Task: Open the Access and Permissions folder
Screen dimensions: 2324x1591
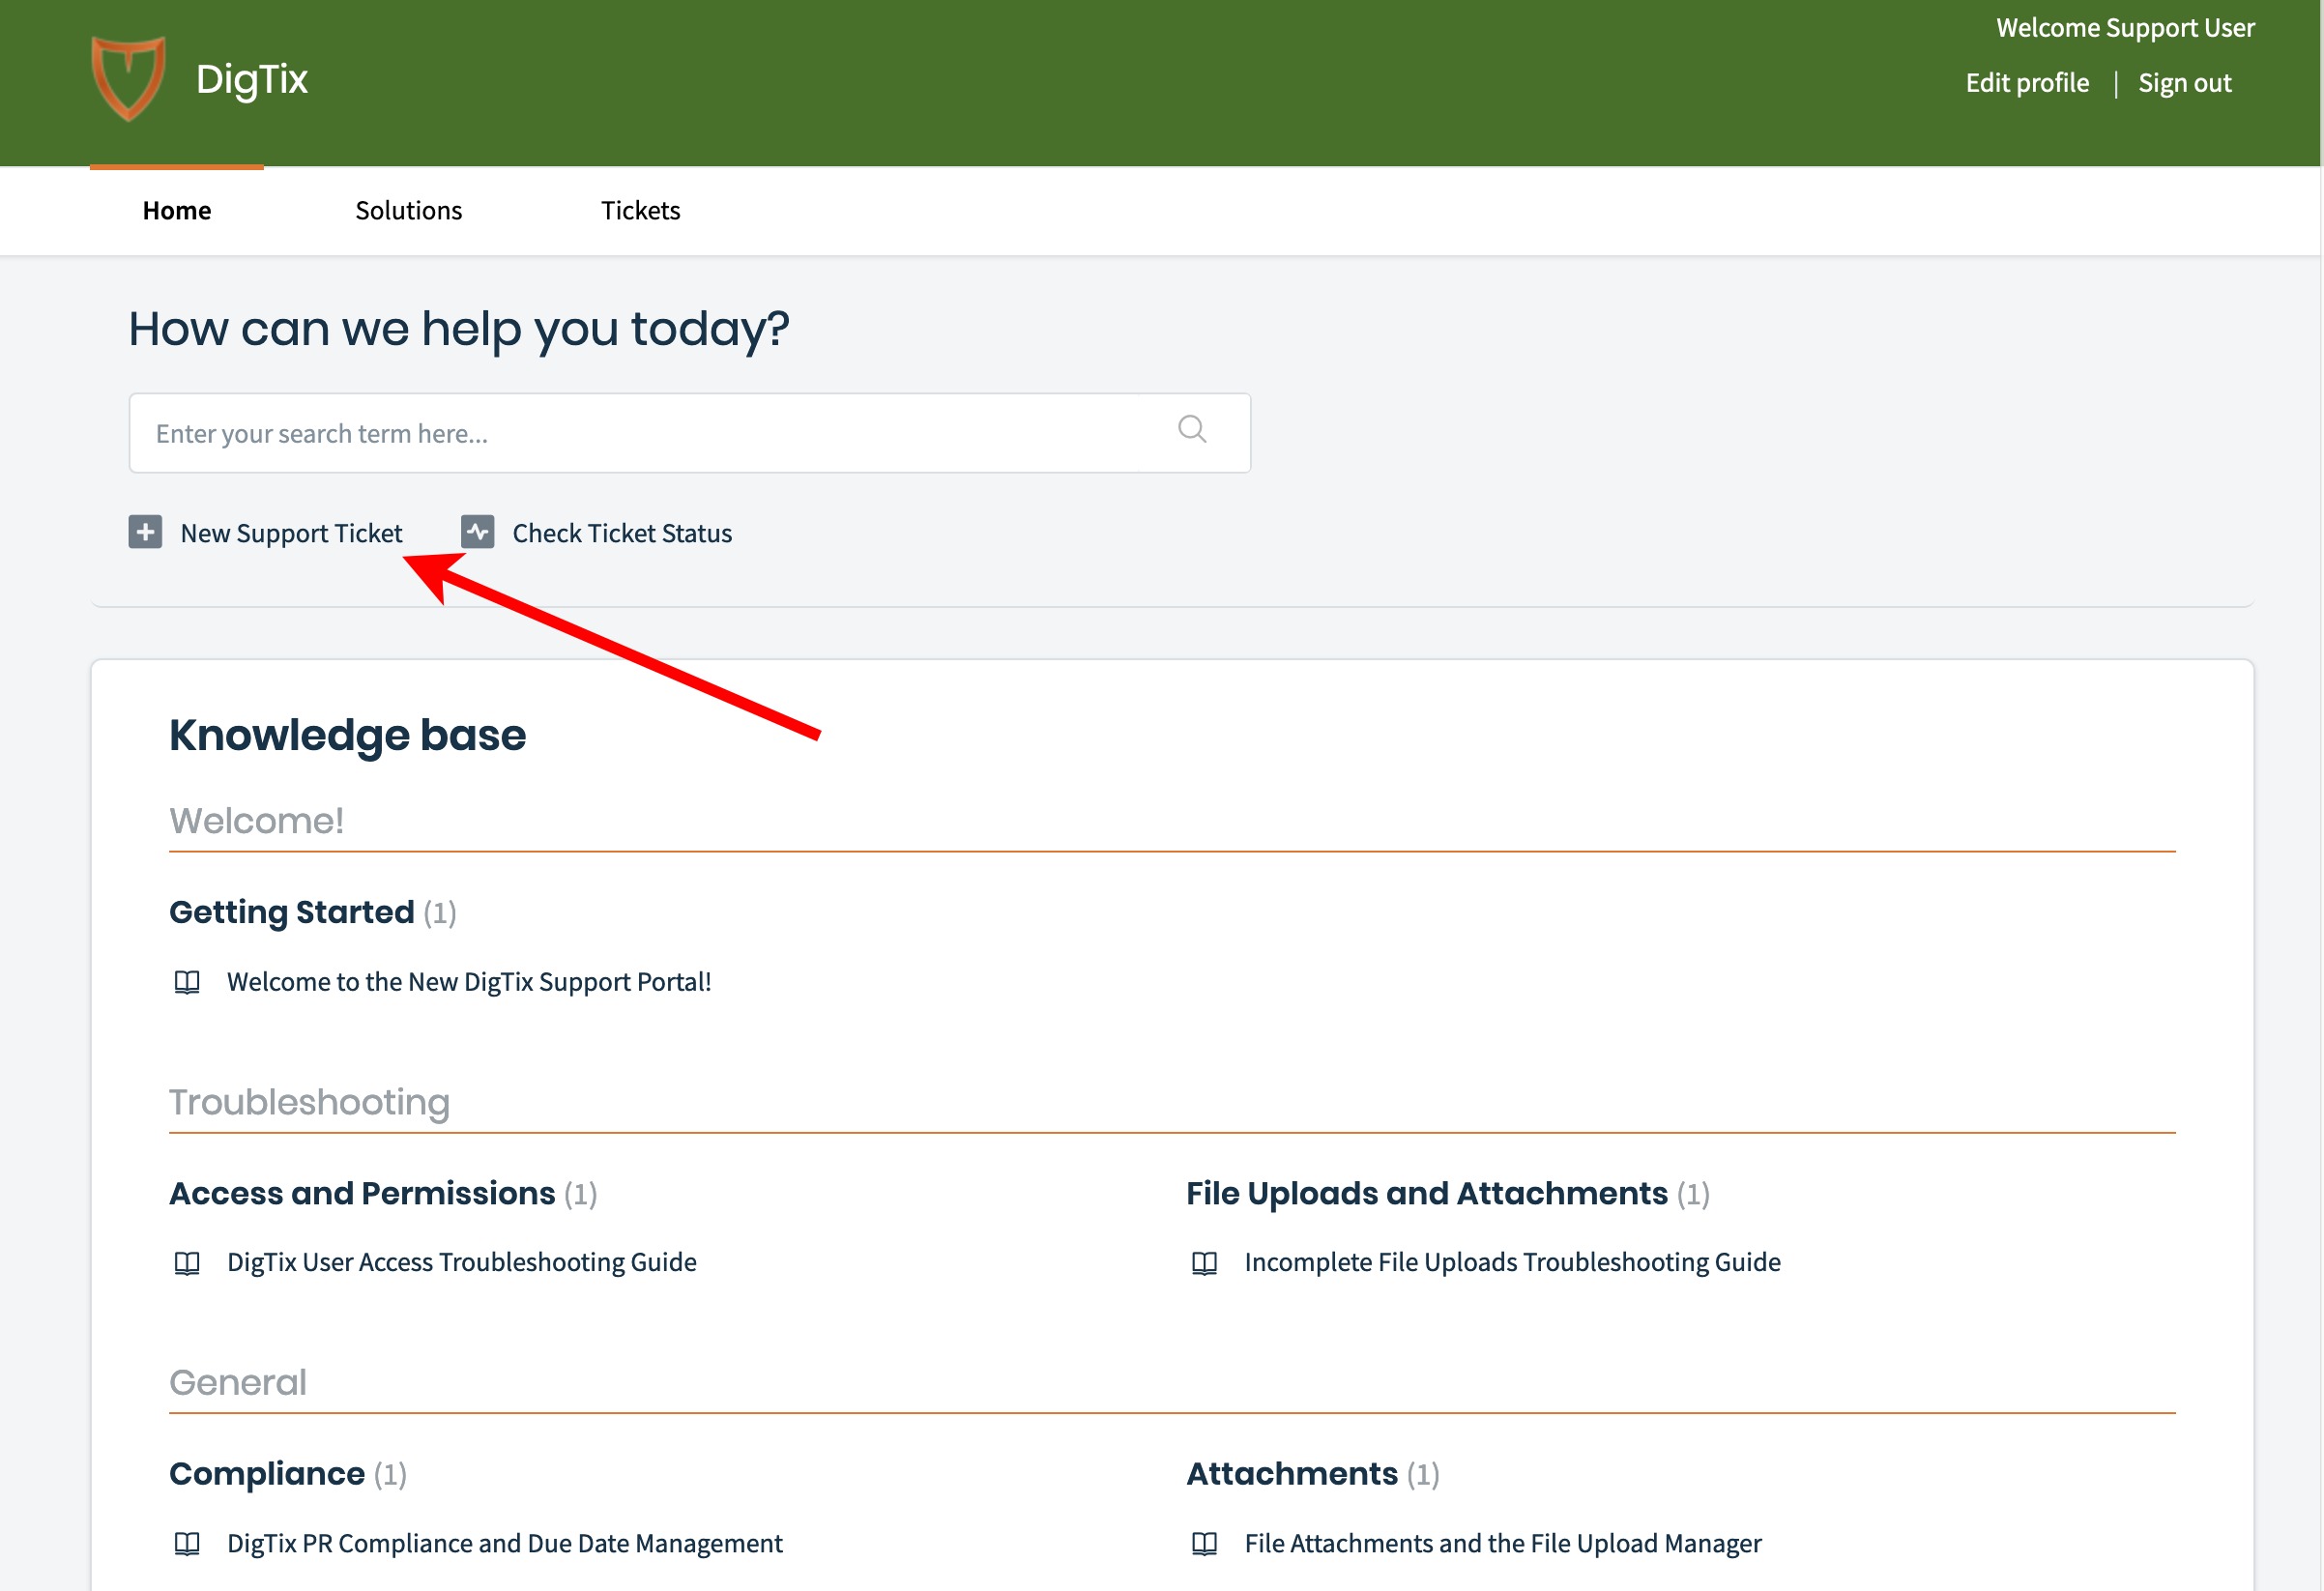Action: click(362, 1193)
